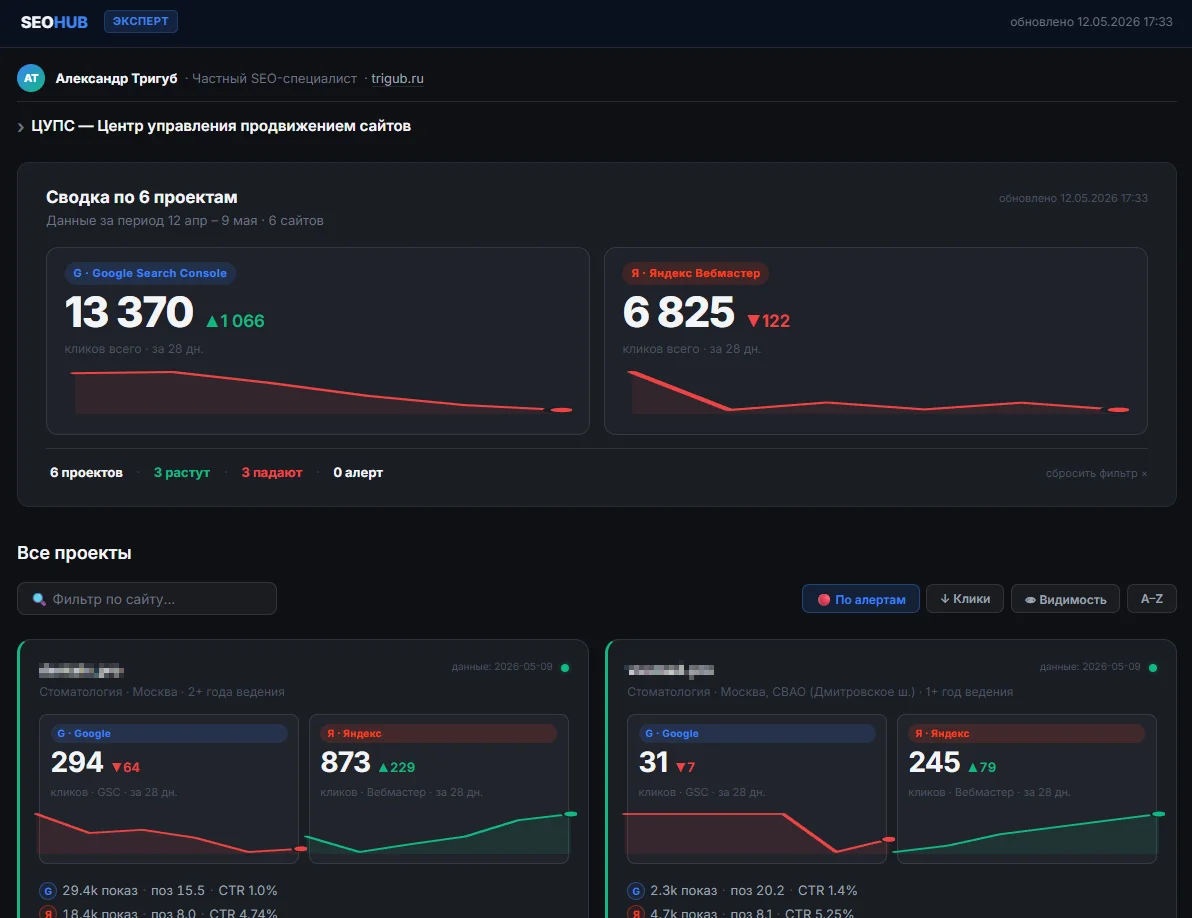This screenshot has height=918, width=1192.
Task: Click the AT user avatar icon
Action: [x=31, y=78]
